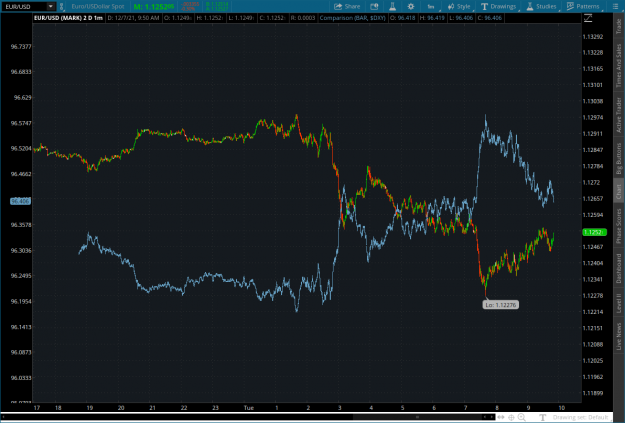Click the 23 label on the time axis

tap(215, 407)
